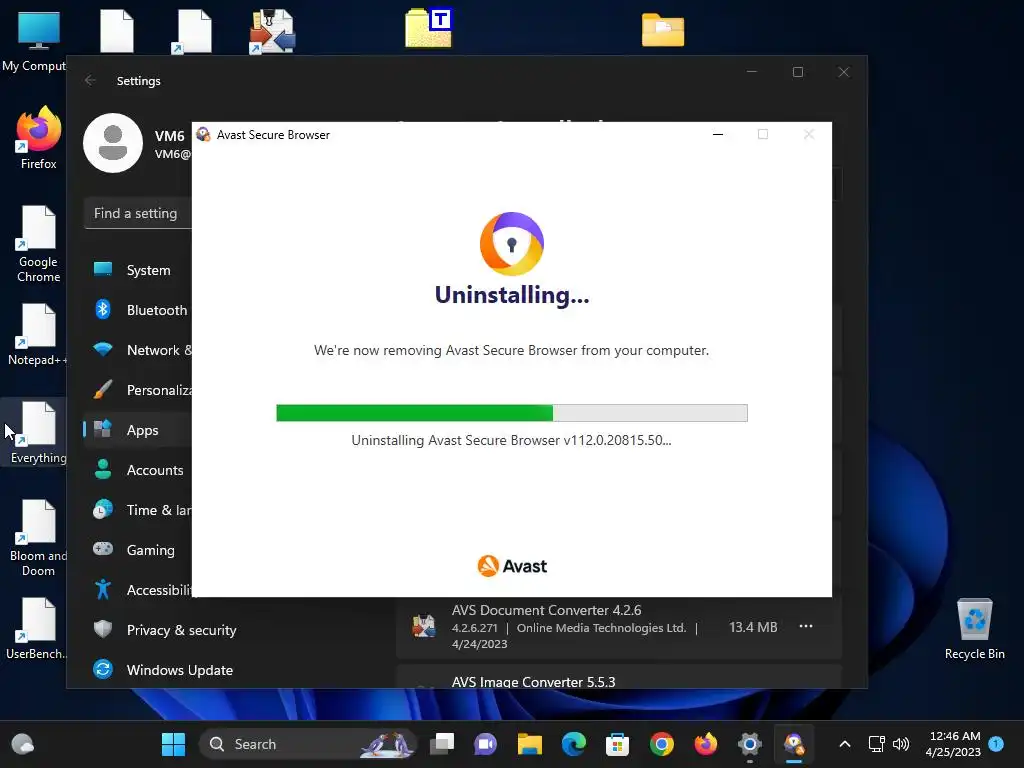Minimize the Avast Secure Browser uninstaller
This screenshot has width=1024, height=768.
click(x=718, y=135)
